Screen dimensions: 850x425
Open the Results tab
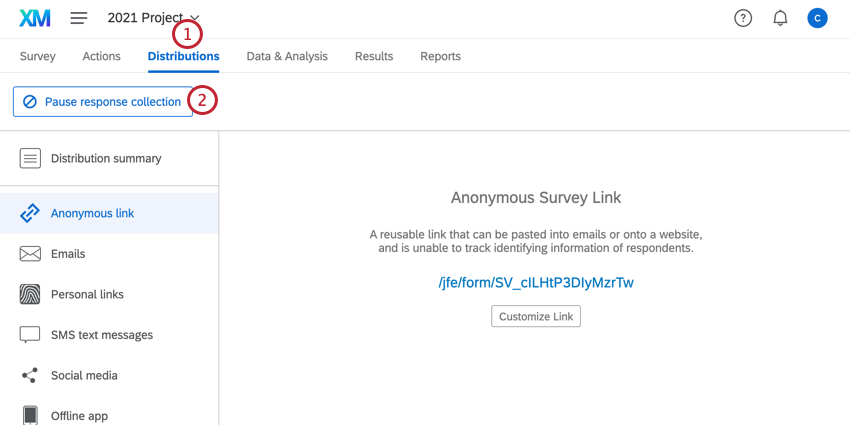[374, 56]
